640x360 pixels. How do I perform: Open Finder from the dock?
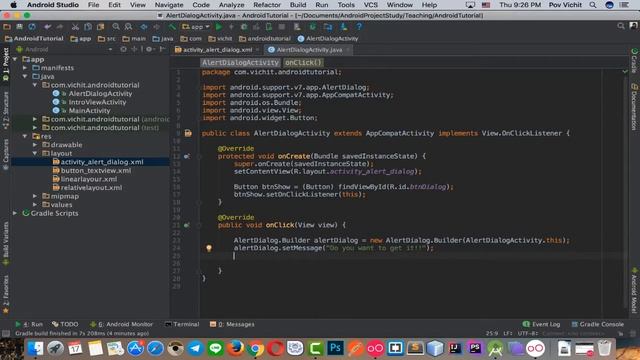coord(36,348)
